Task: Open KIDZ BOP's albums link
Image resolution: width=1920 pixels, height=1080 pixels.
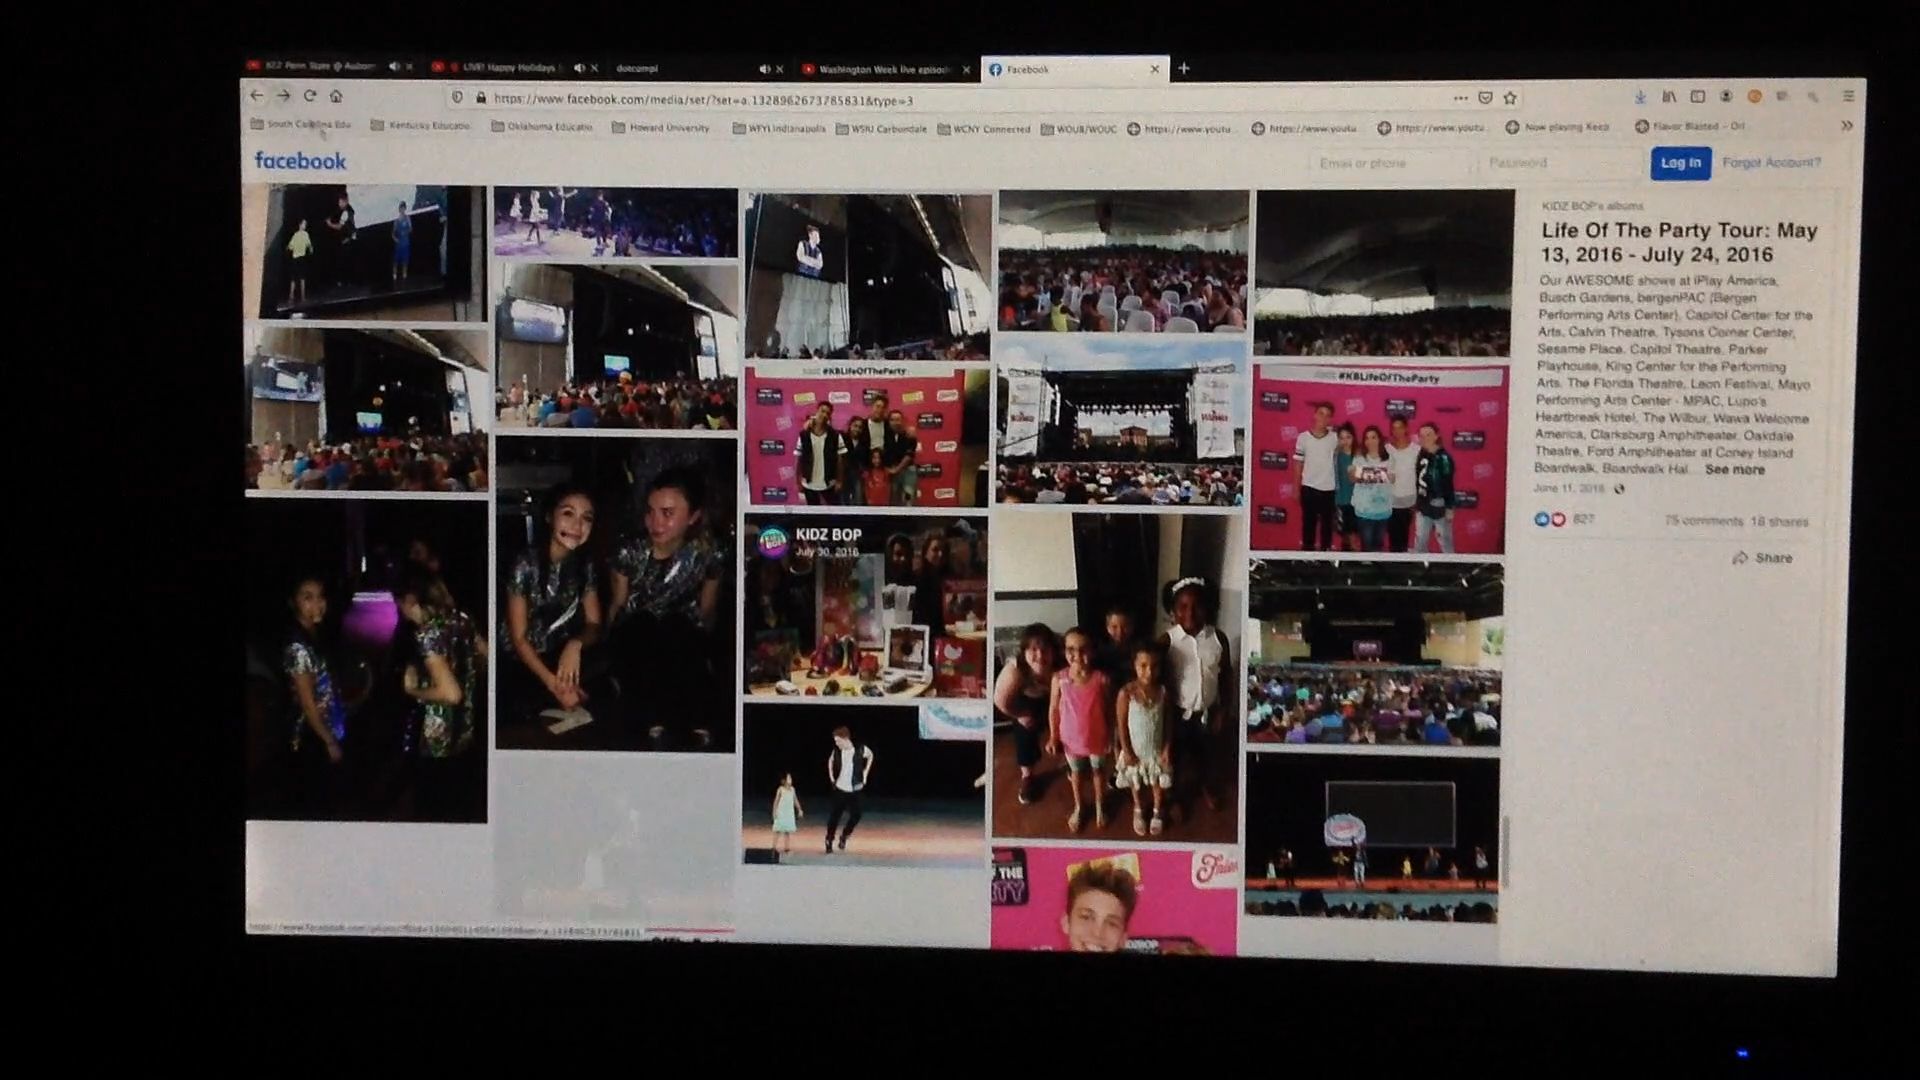Action: point(1592,206)
